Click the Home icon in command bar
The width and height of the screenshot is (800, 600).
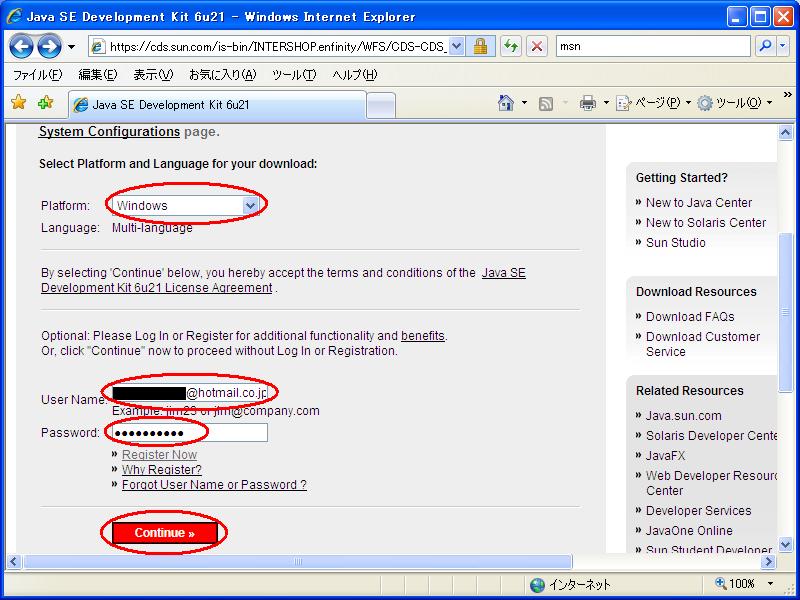pos(506,103)
